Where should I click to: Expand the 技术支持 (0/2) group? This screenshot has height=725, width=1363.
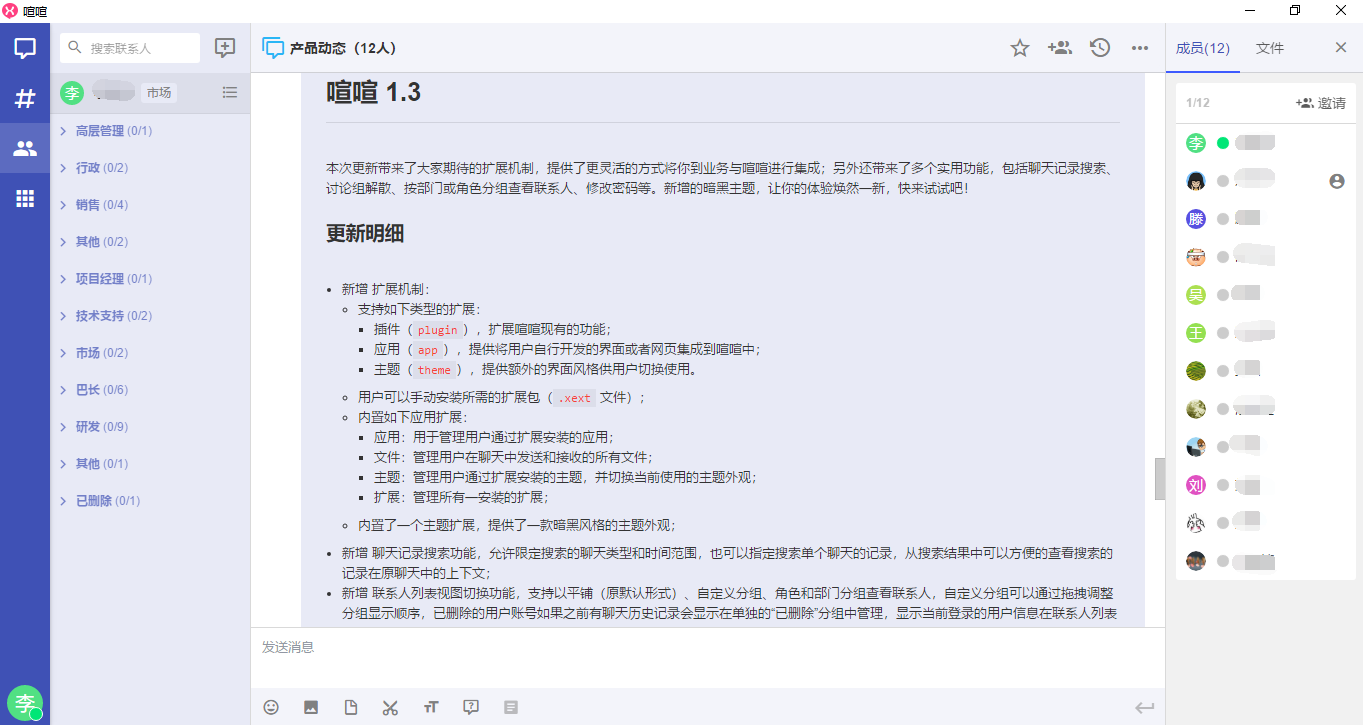tap(150, 316)
